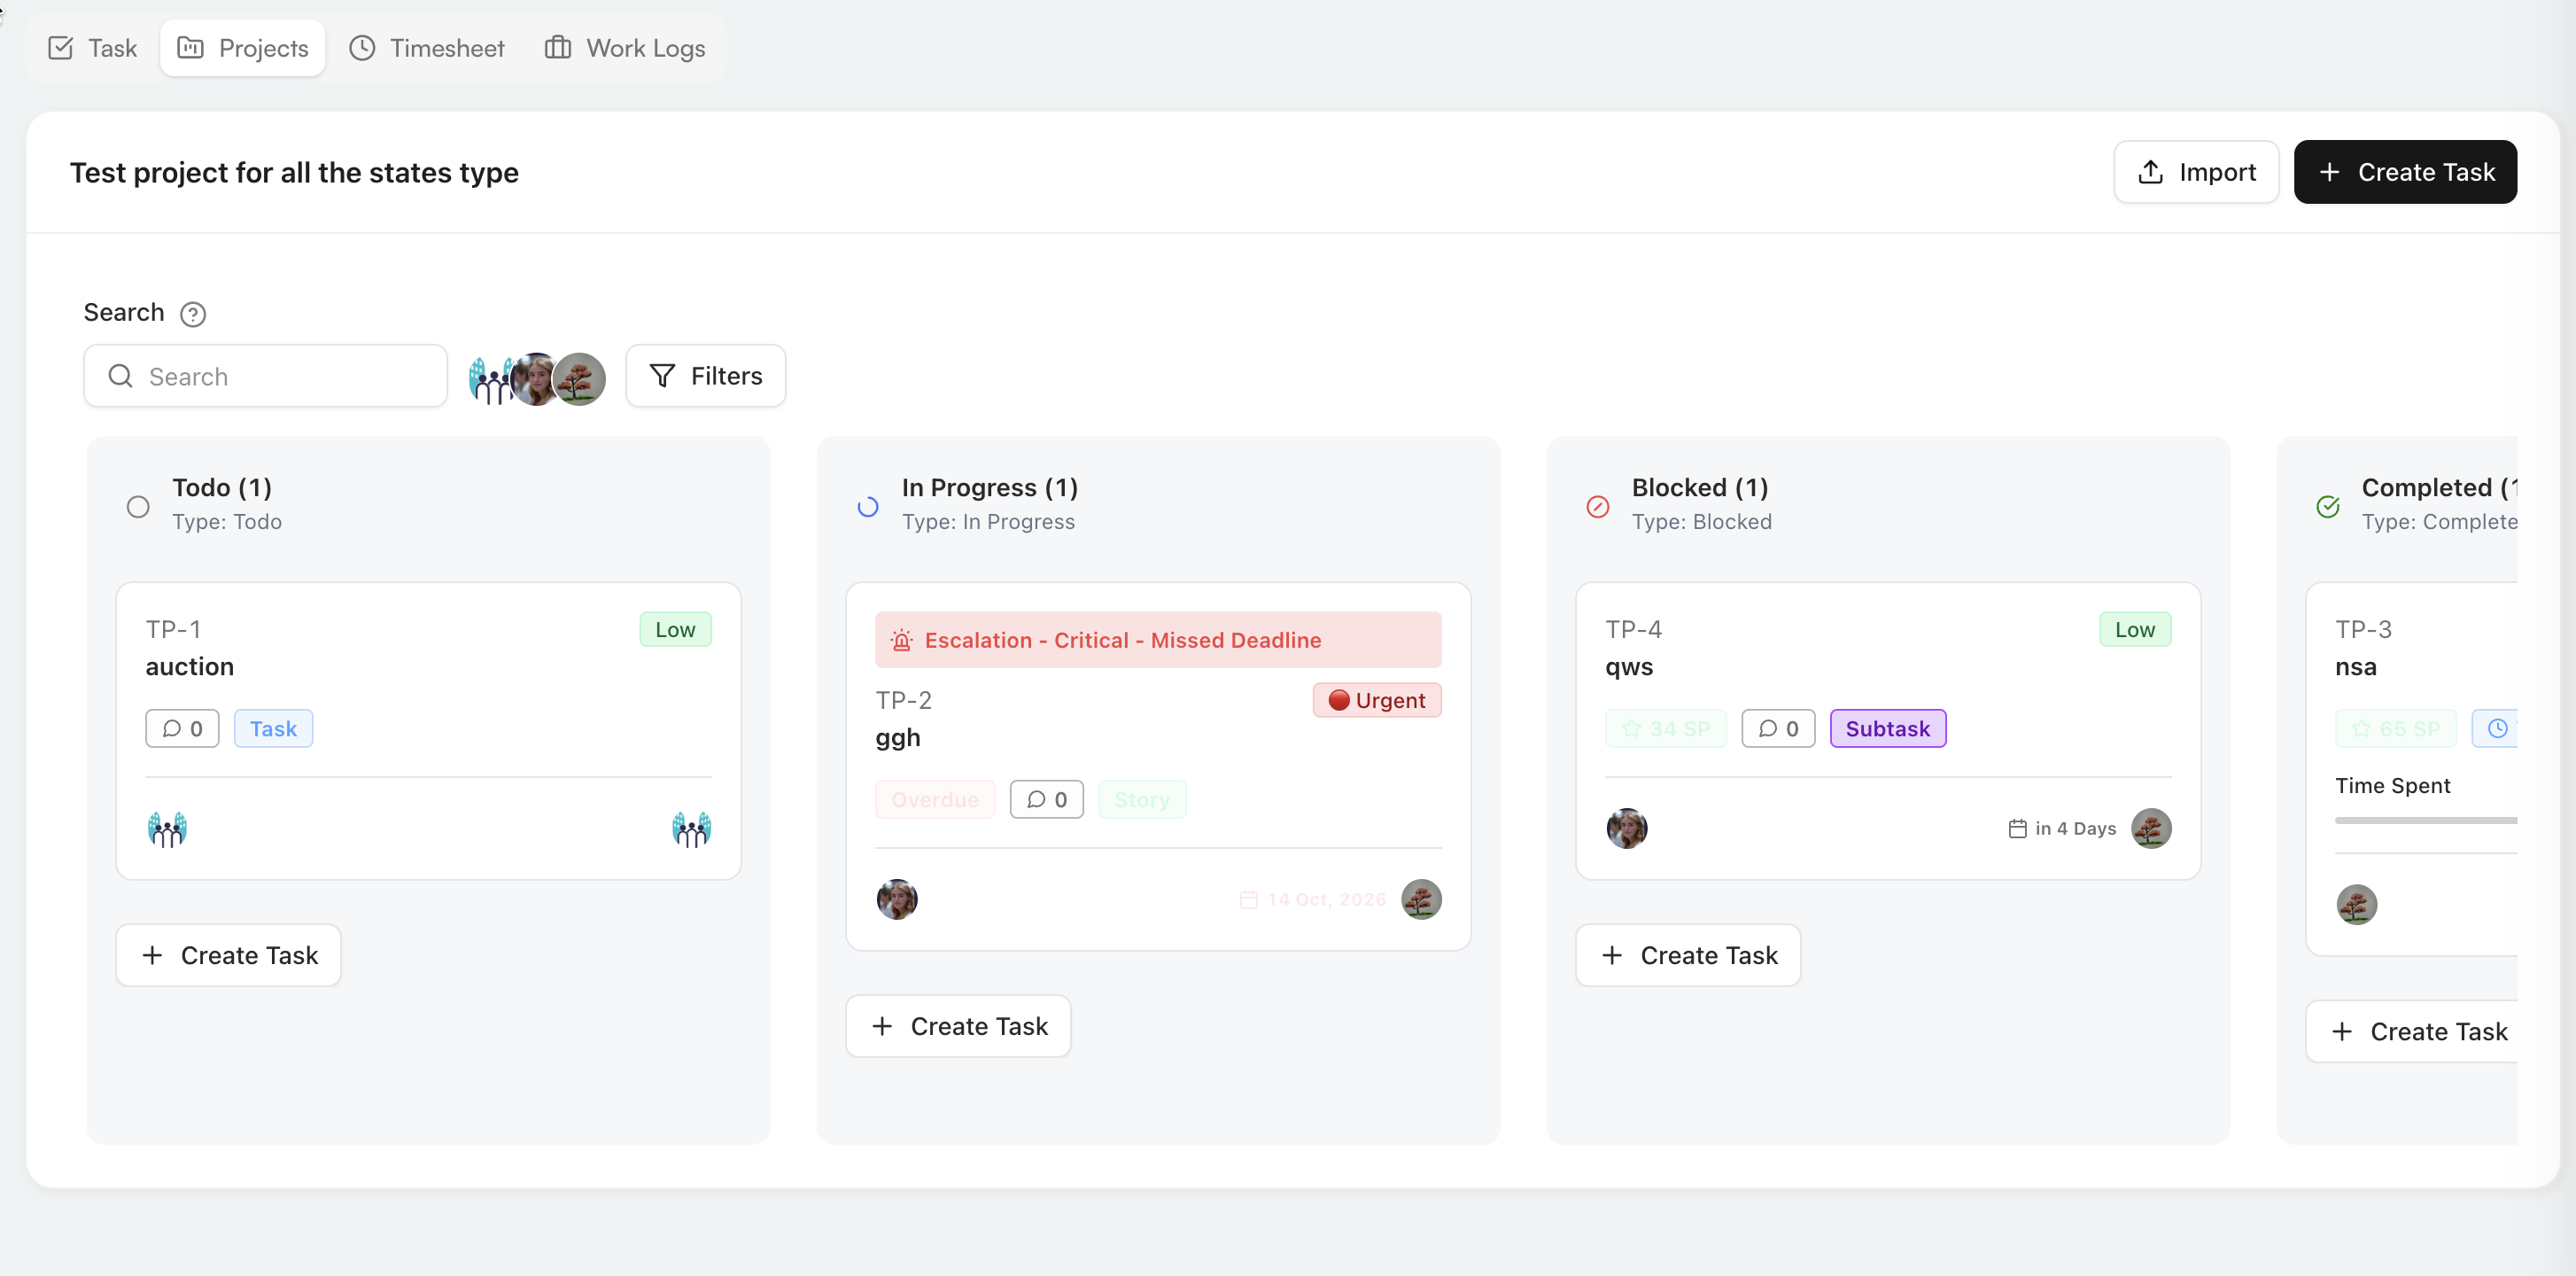
Task: Click the Subtask tag on TP-4
Action: [x=1888, y=728]
